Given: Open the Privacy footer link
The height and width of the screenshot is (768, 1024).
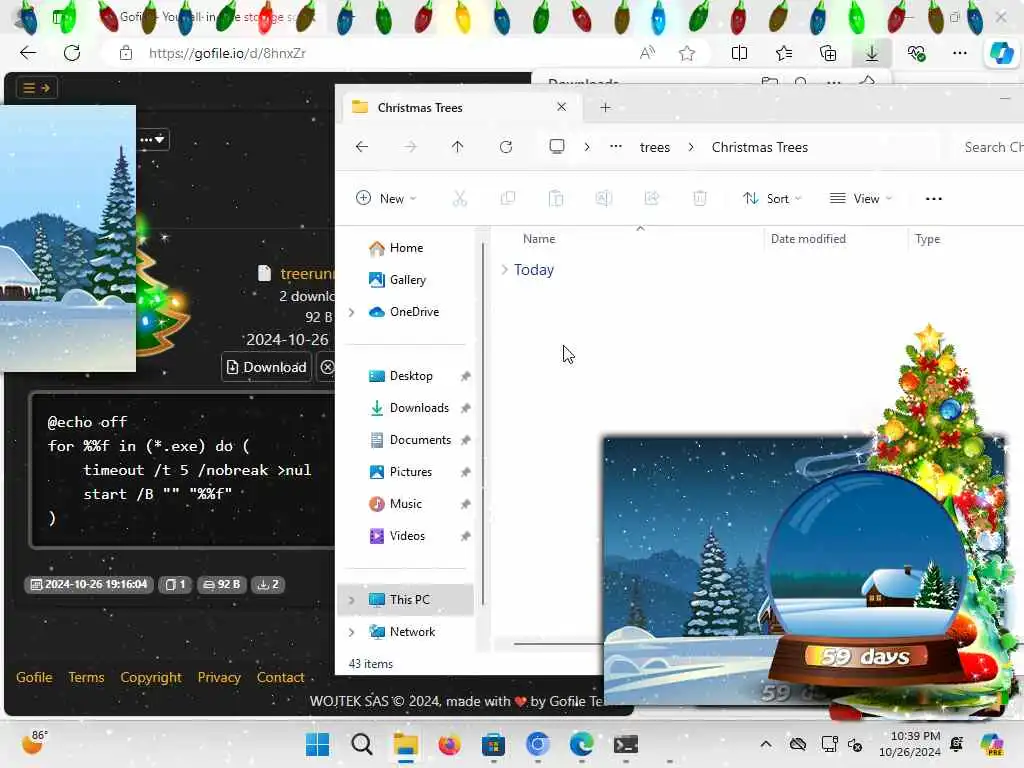Looking at the screenshot, I should tap(219, 677).
